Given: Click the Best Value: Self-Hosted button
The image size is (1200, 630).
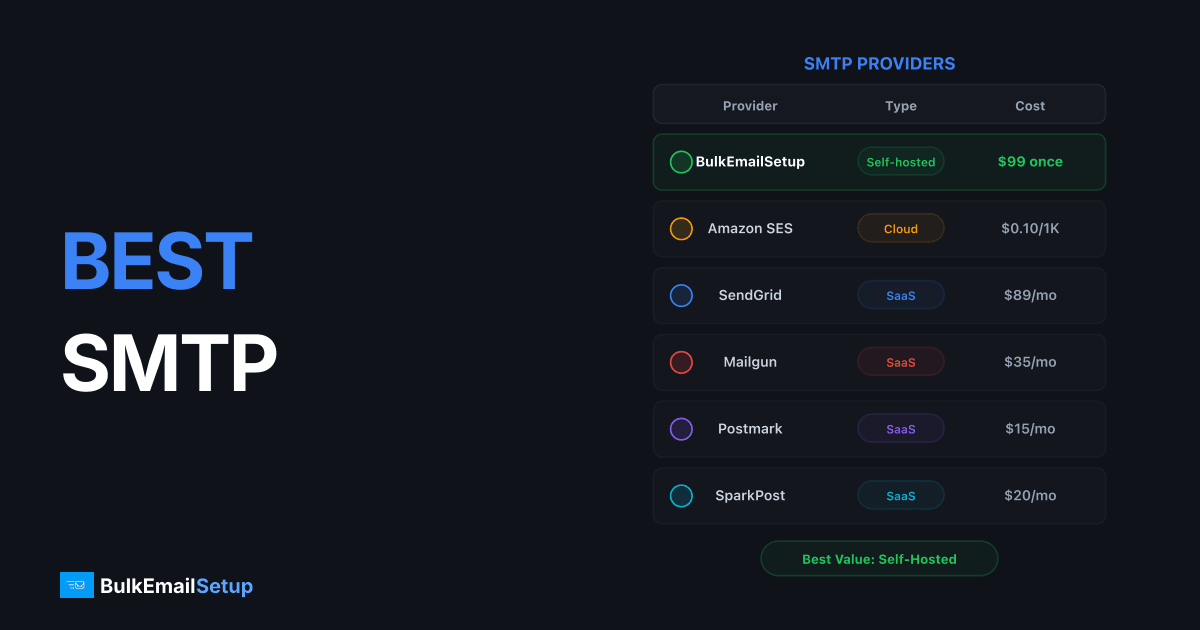Looking at the screenshot, I should click(879, 558).
